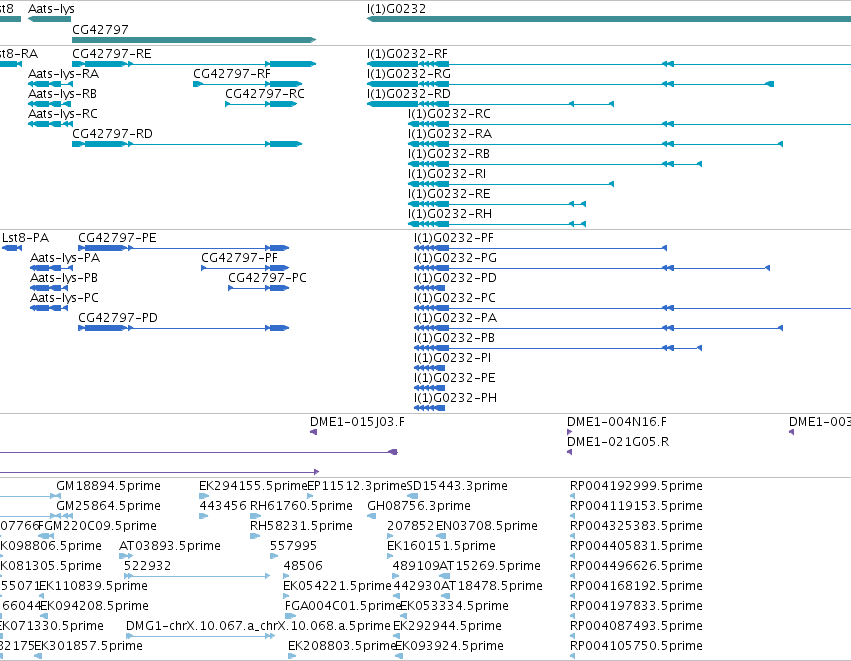Screen dimensions: 851x661
Task: Select the l(1)G0232 gene label
Action: tap(396, 9)
